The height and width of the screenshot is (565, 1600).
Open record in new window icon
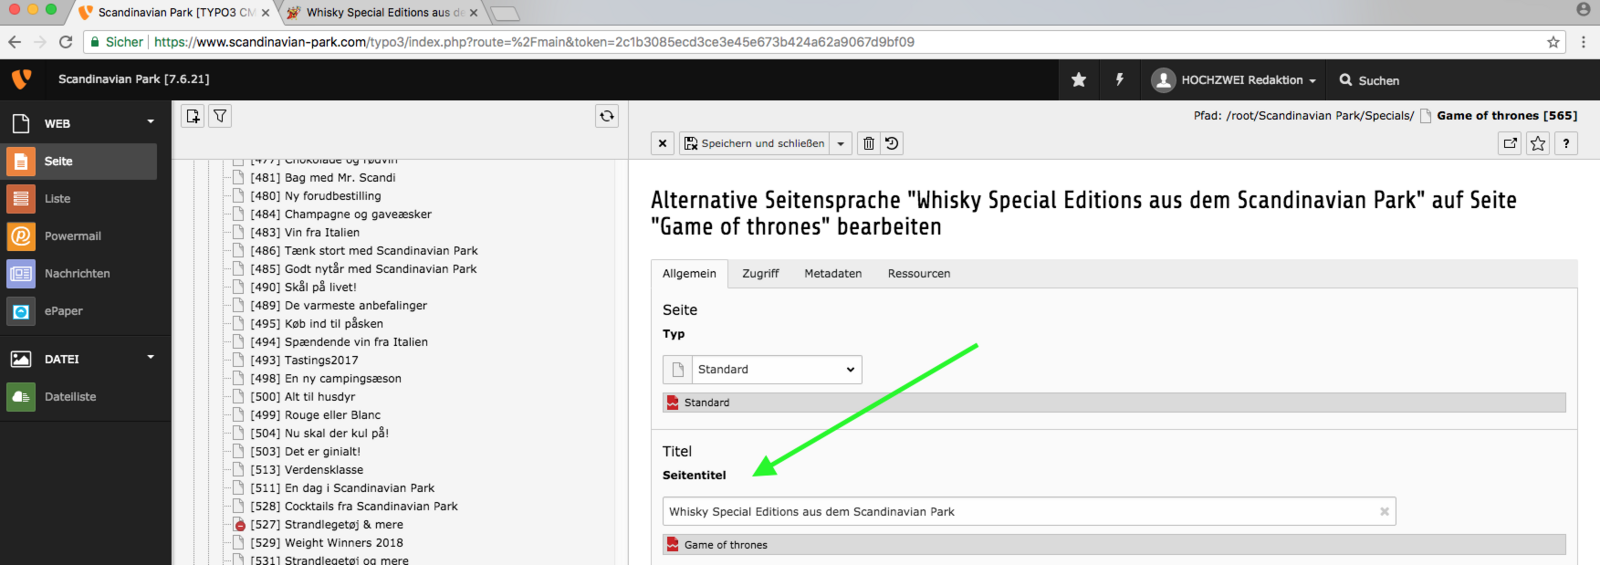click(x=1510, y=144)
